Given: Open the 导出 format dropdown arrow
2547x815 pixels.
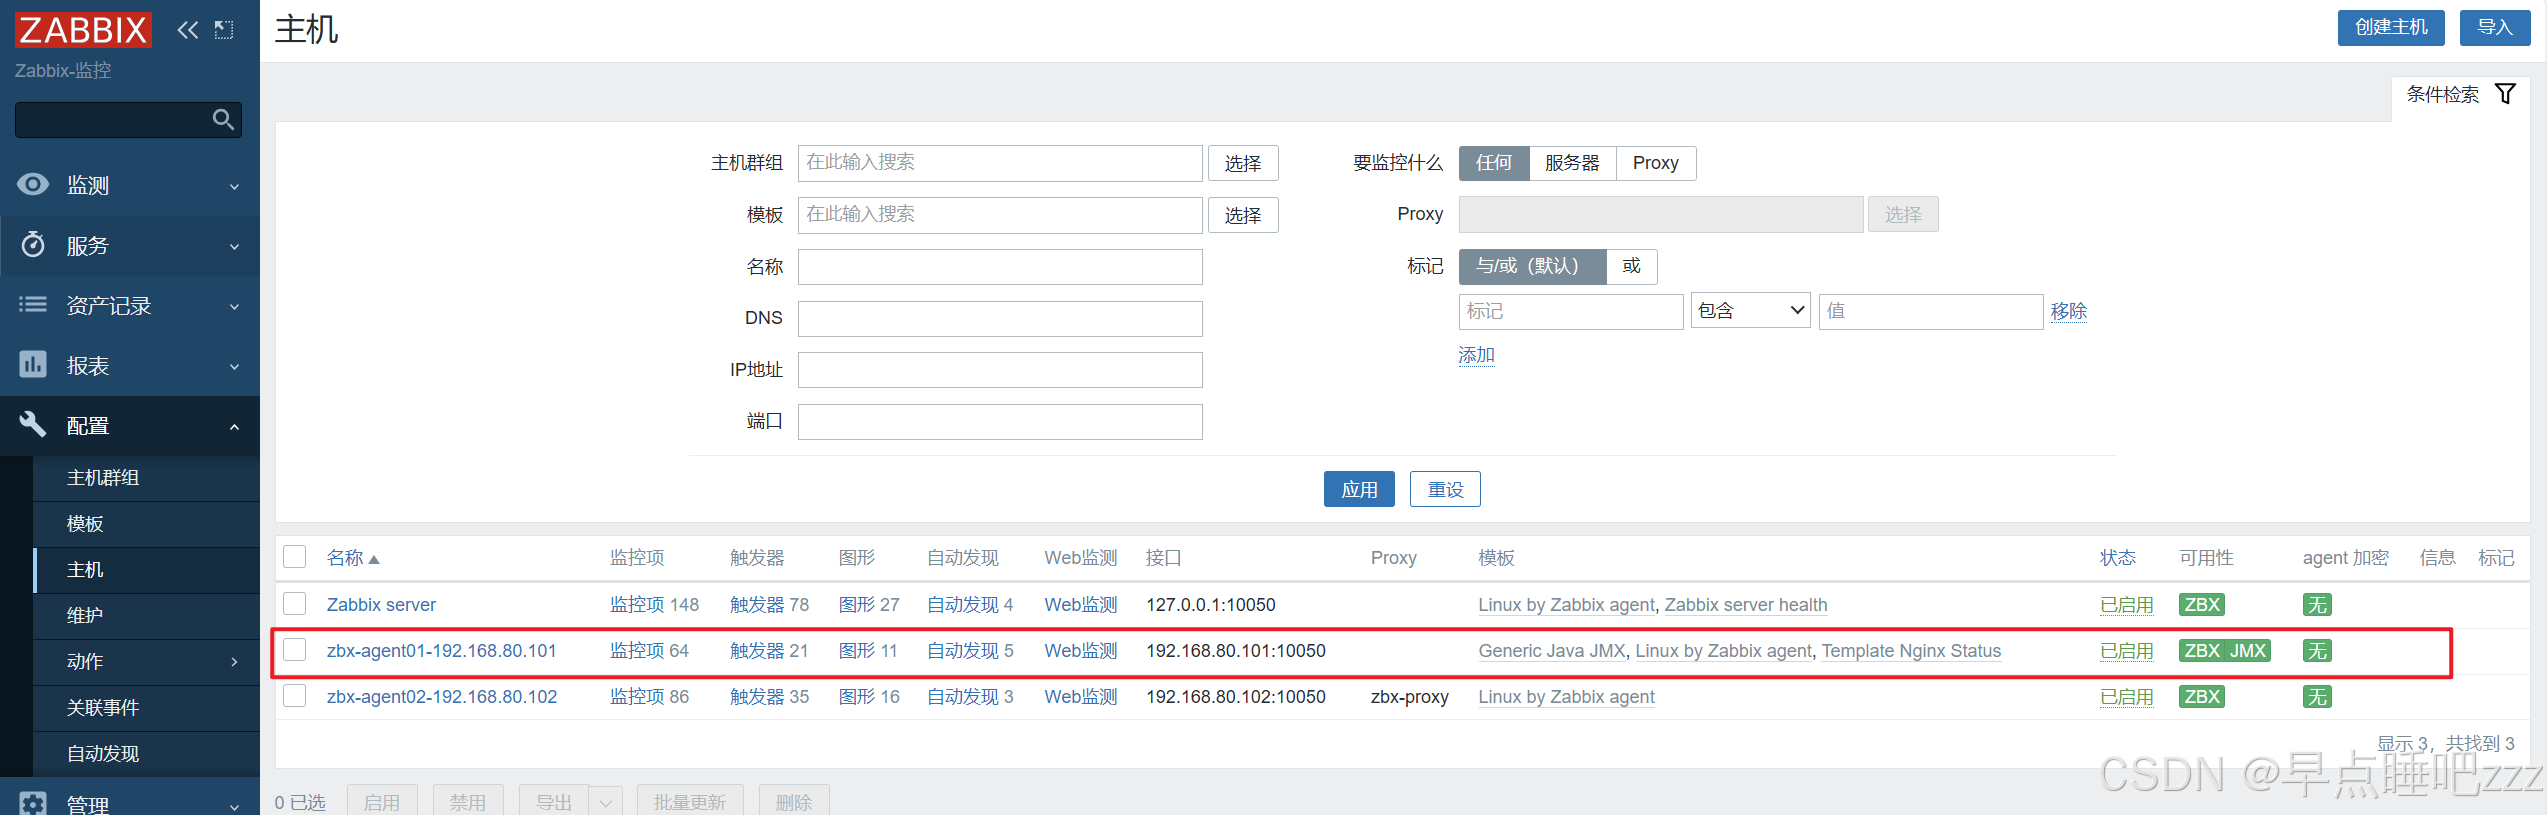Looking at the screenshot, I should click(606, 802).
